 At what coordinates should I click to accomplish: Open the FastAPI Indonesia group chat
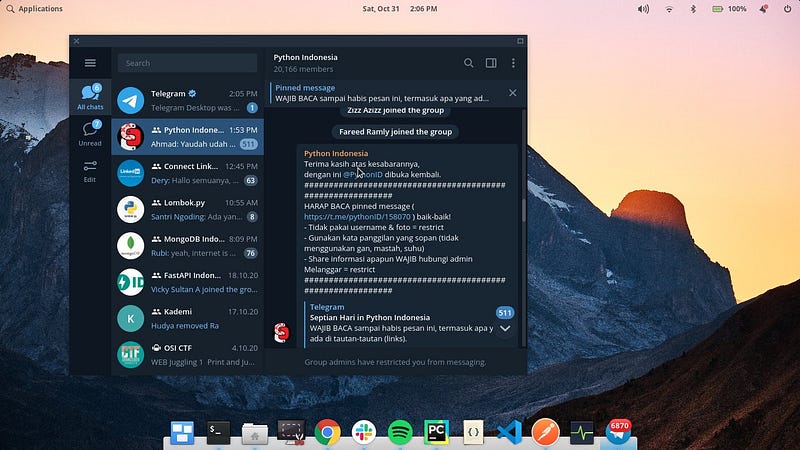[x=187, y=282]
